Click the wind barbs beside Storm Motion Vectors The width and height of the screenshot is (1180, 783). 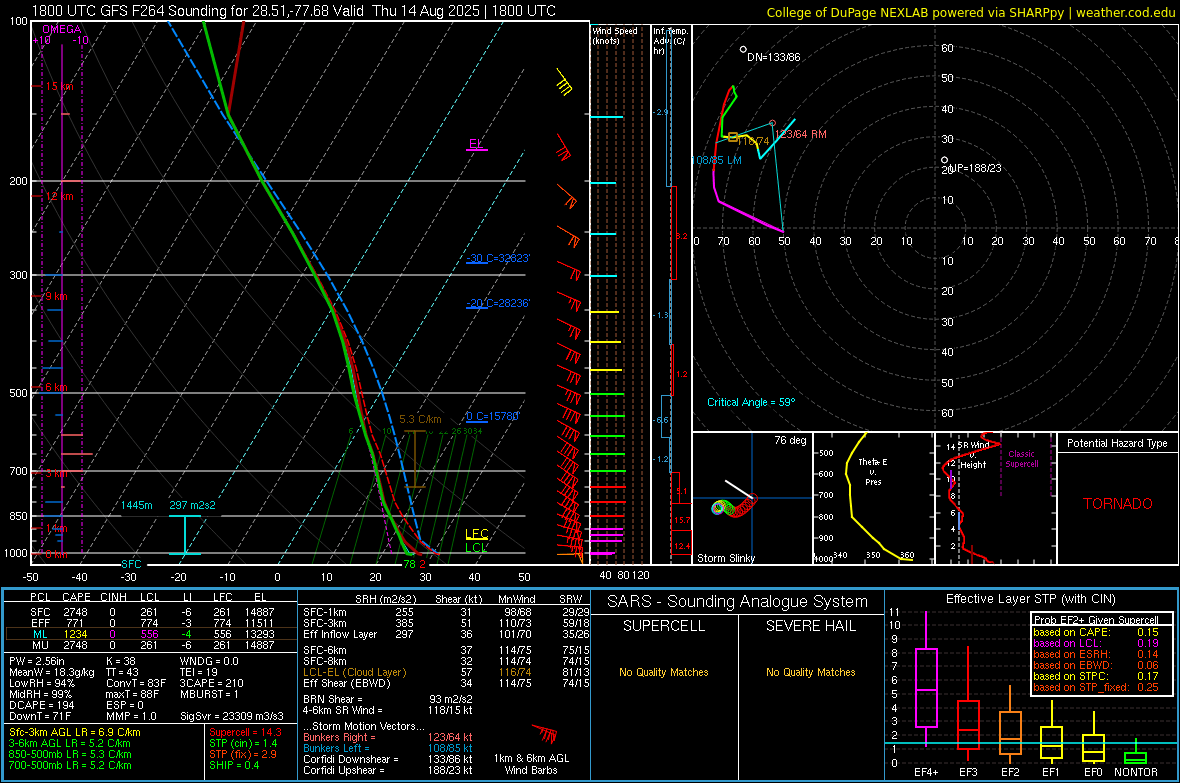coord(545,733)
